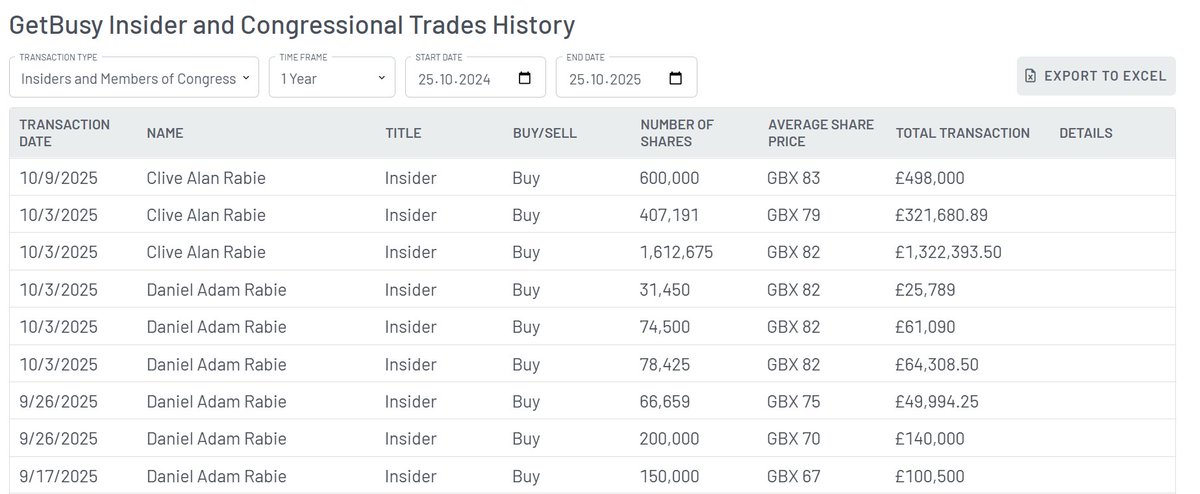Select the 10/9/2025 Clive Alan Rabie row
This screenshot has height=494, width=1200.
(206, 178)
